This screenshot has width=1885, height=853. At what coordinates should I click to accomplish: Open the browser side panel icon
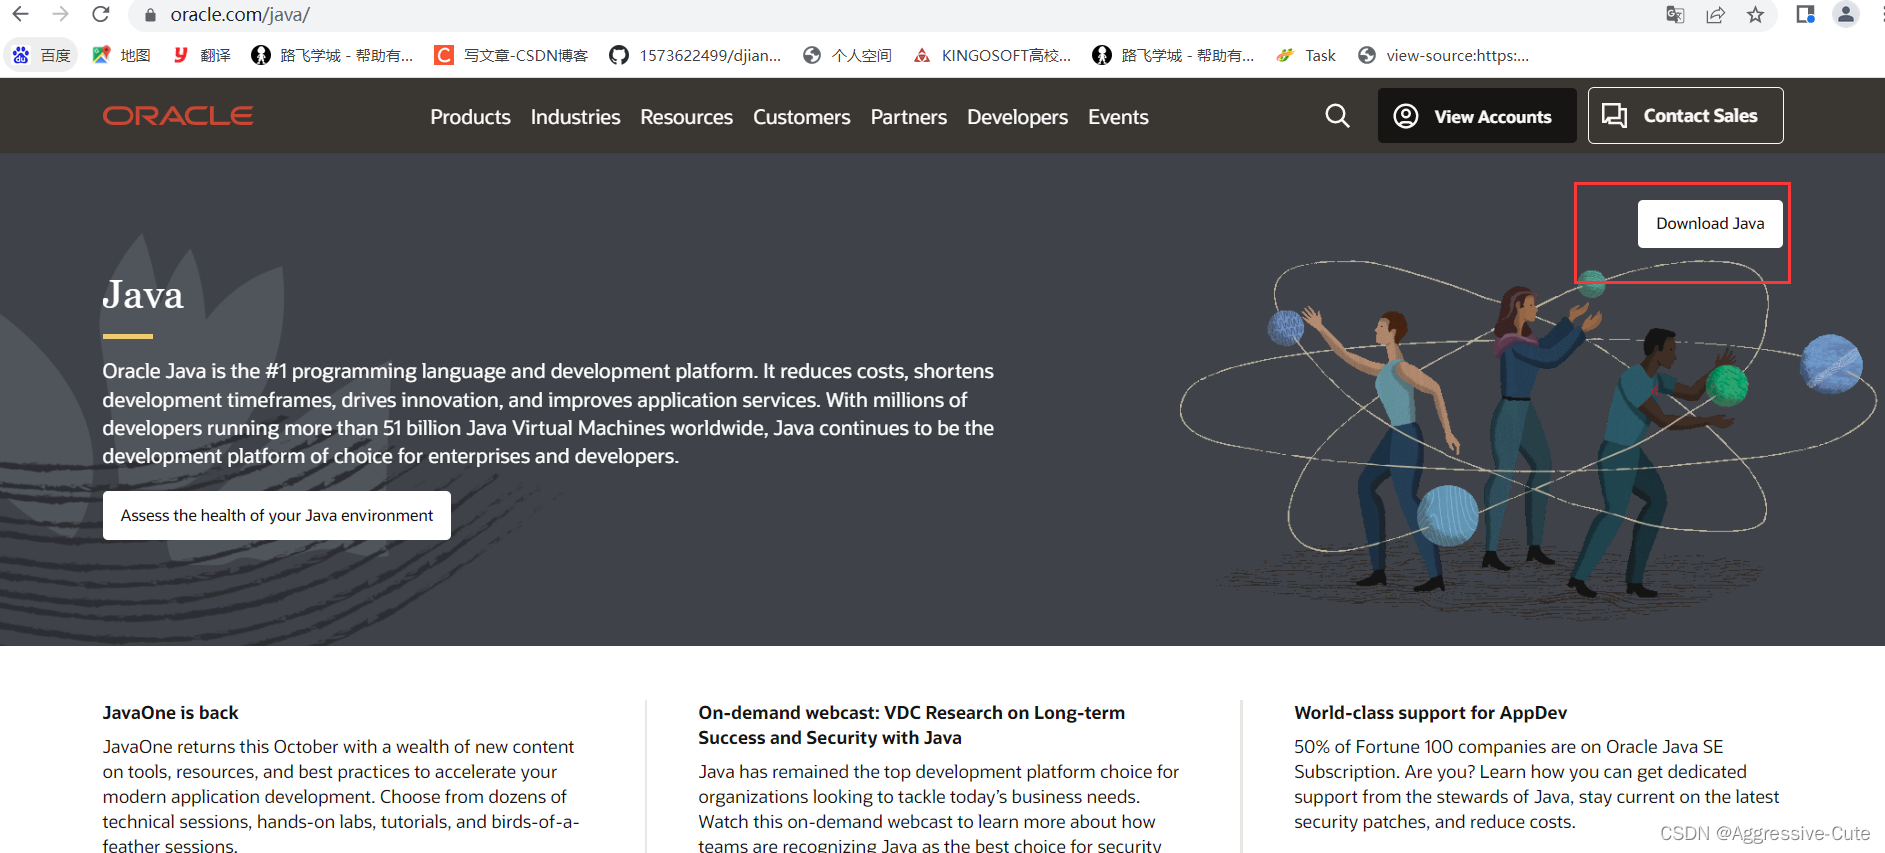[1805, 14]
